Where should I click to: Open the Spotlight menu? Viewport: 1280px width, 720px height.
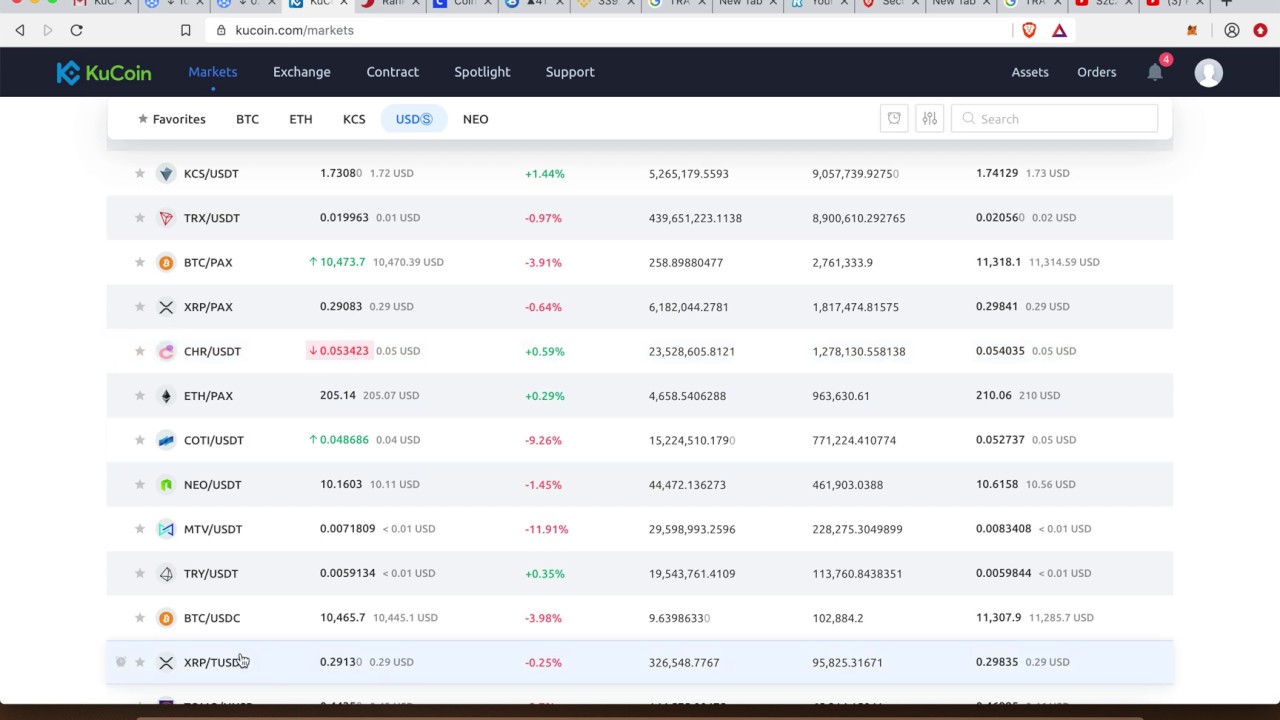point(482,72)
